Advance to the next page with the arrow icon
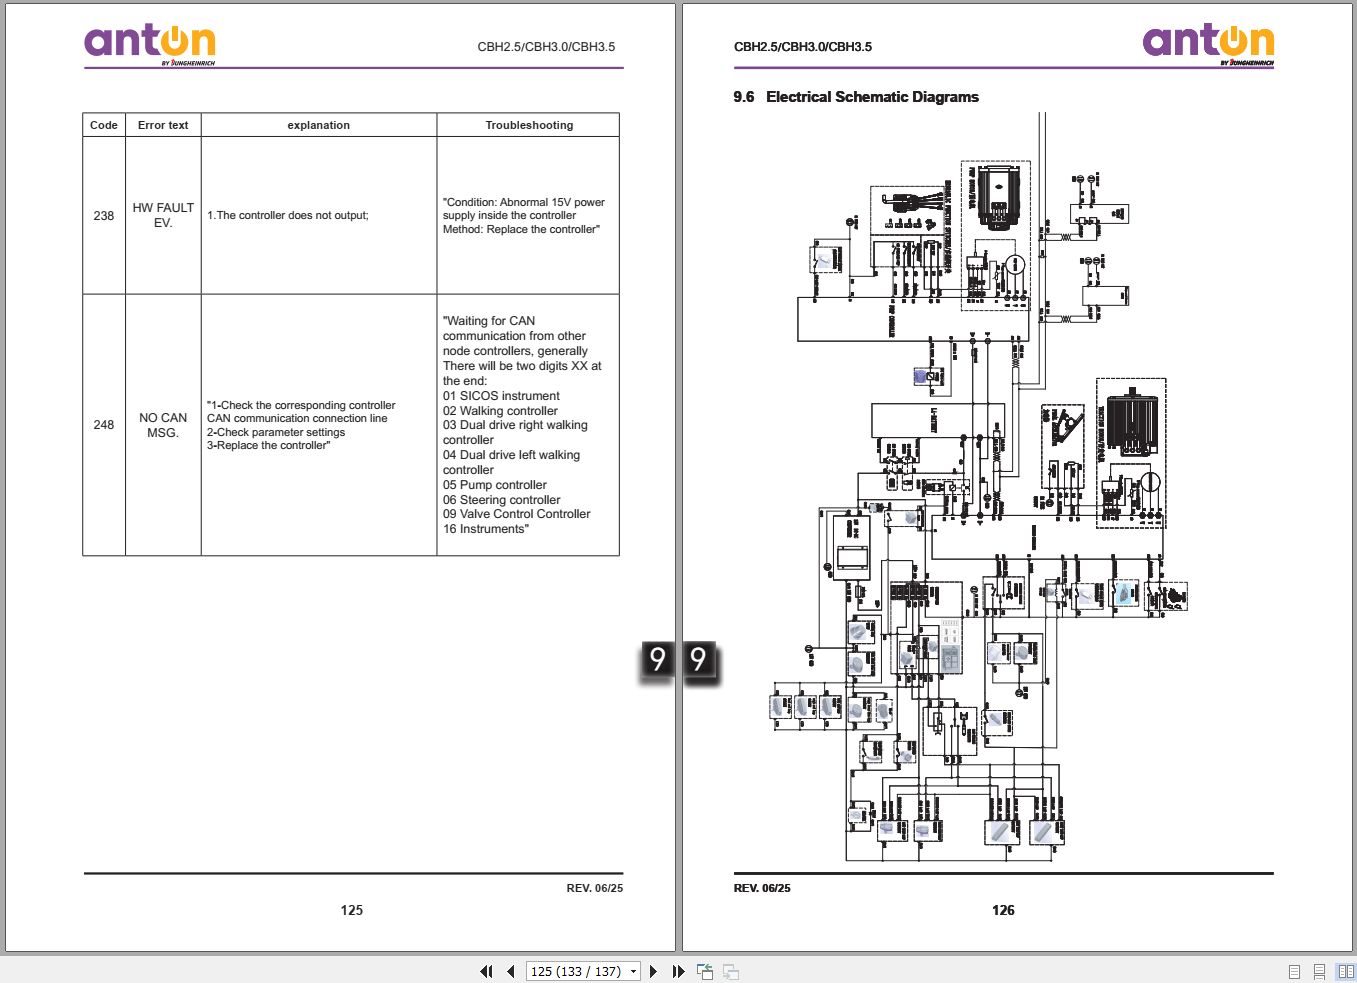 pyautogui.click(x=653, y=971)
